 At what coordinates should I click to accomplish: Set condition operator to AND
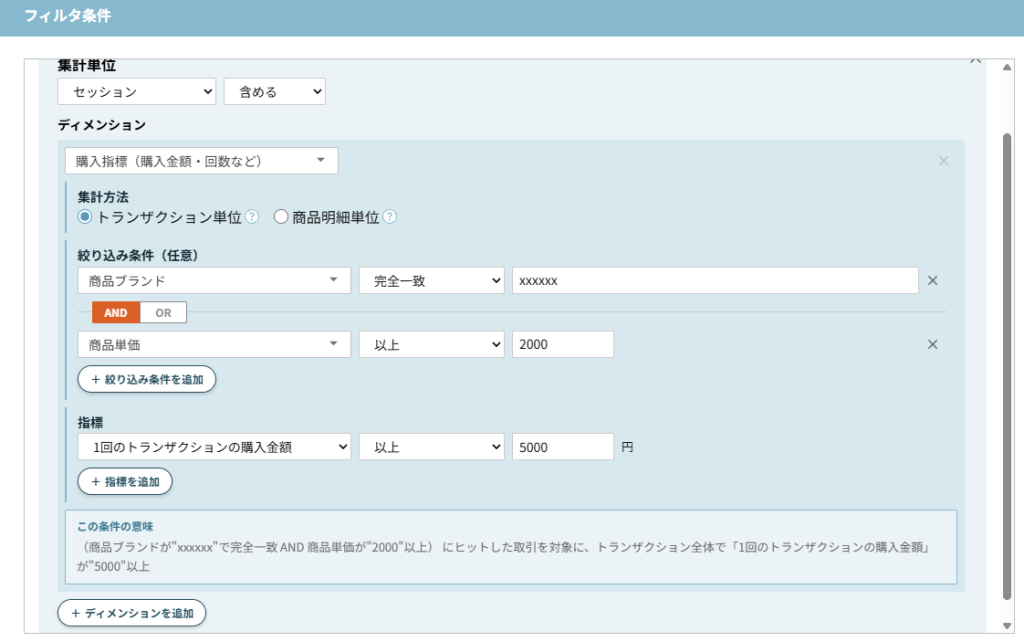pyautogui.click(x=116, y=313)
